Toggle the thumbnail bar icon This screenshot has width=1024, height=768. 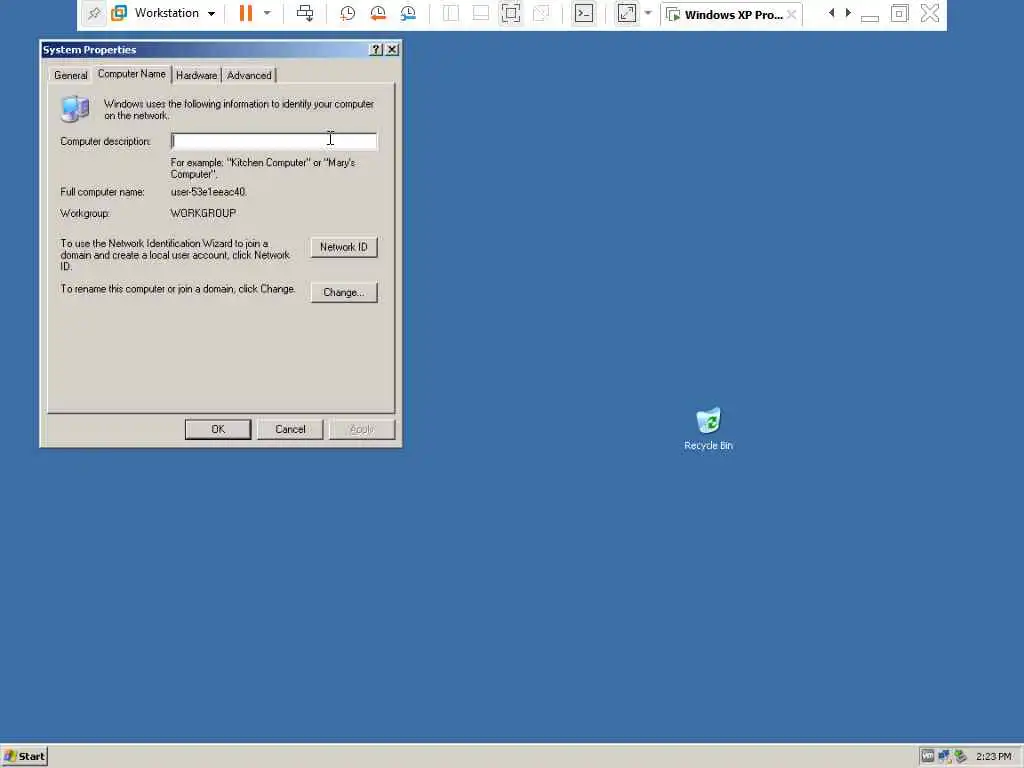tap(481, 13)
